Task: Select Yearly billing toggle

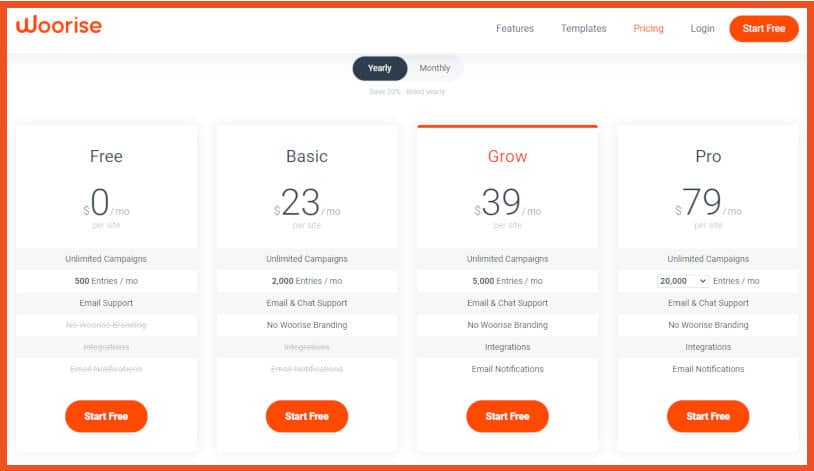Action: pos(379,68)
